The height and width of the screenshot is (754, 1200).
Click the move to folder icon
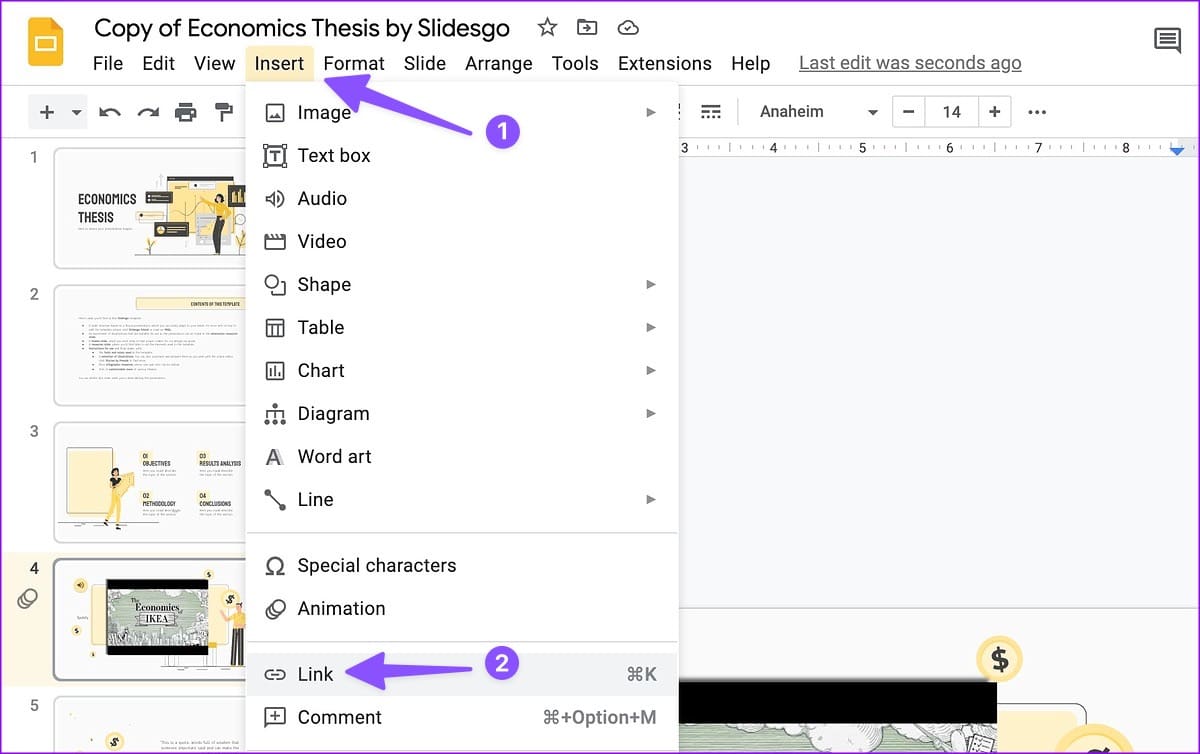pos(588,27)
